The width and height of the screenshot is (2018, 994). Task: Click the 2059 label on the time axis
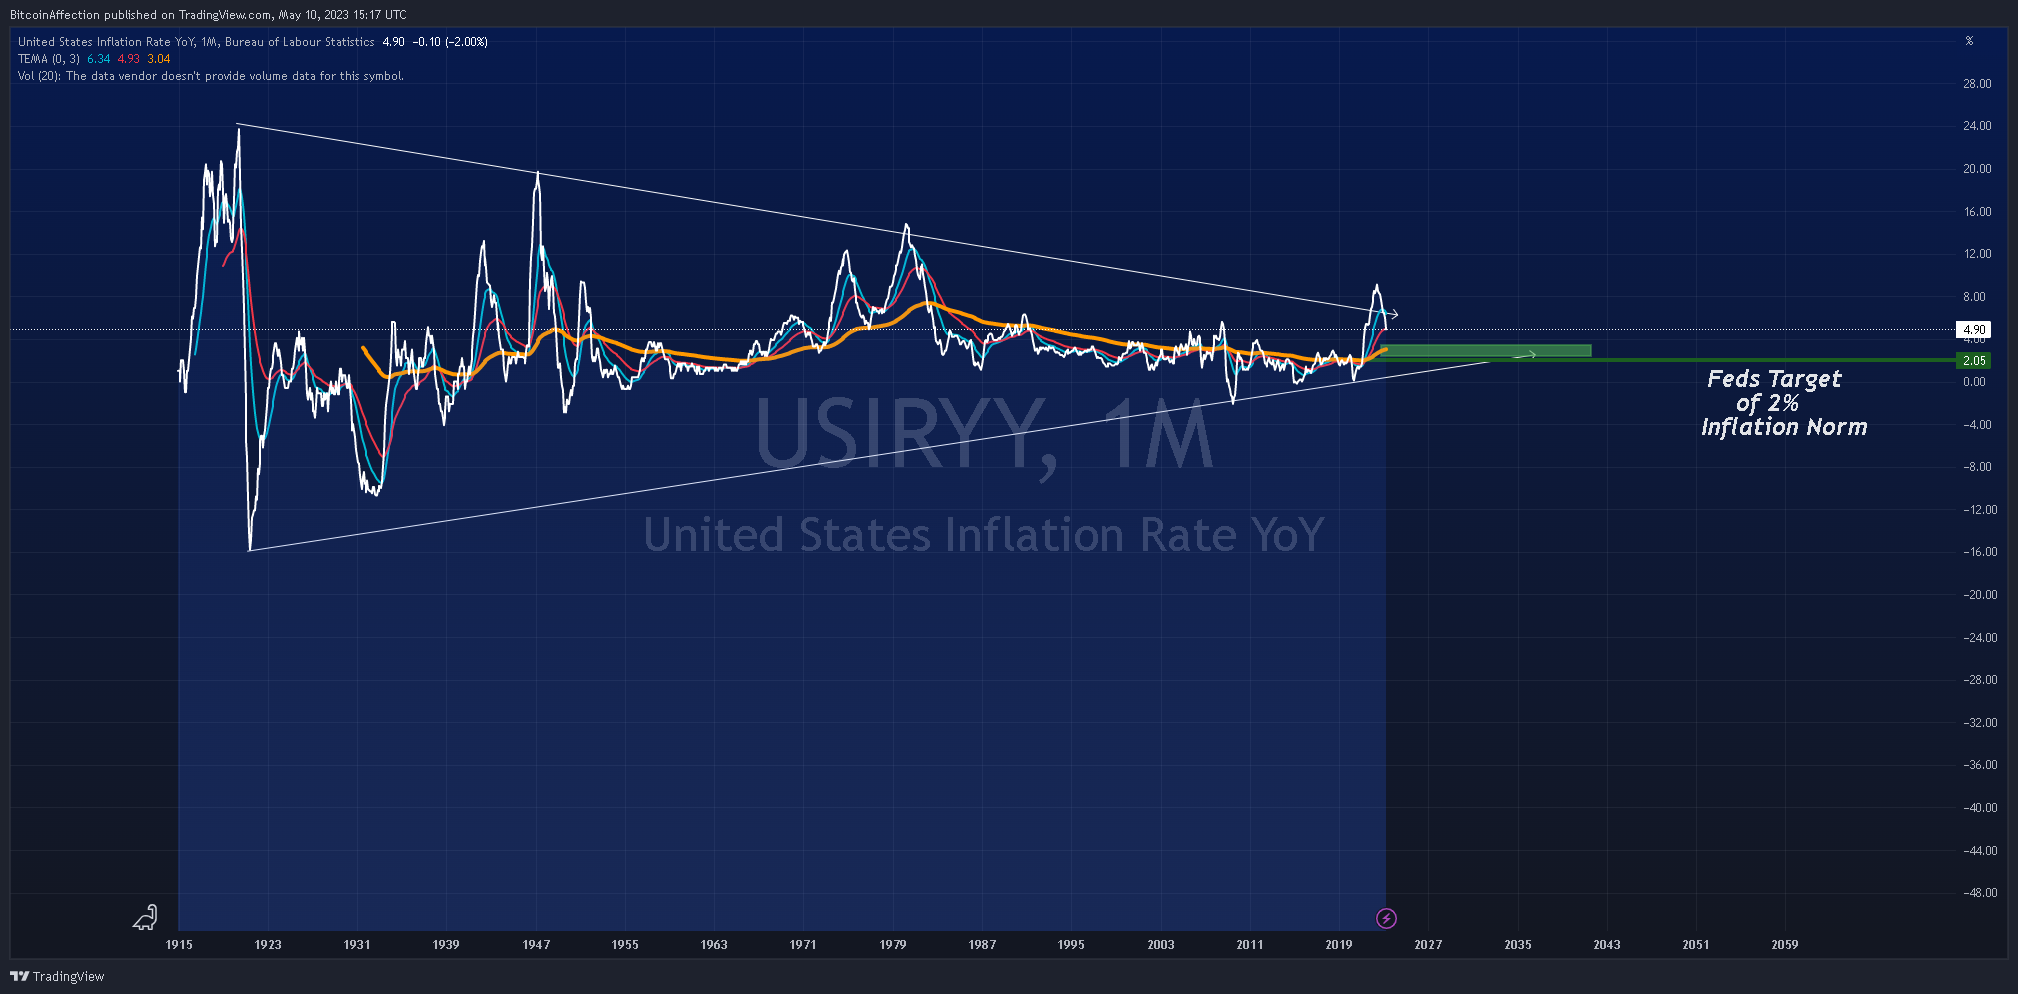point(1785,944)
